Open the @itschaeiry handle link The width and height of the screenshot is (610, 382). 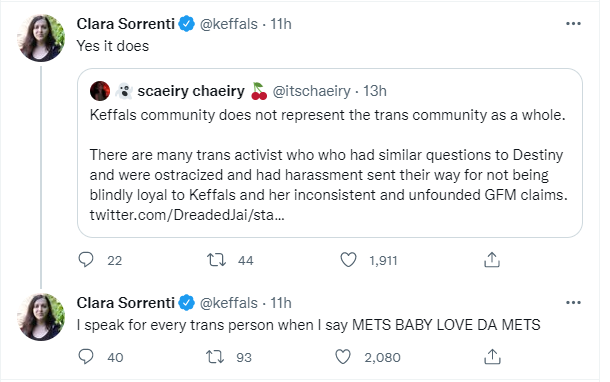click(312, 91)
